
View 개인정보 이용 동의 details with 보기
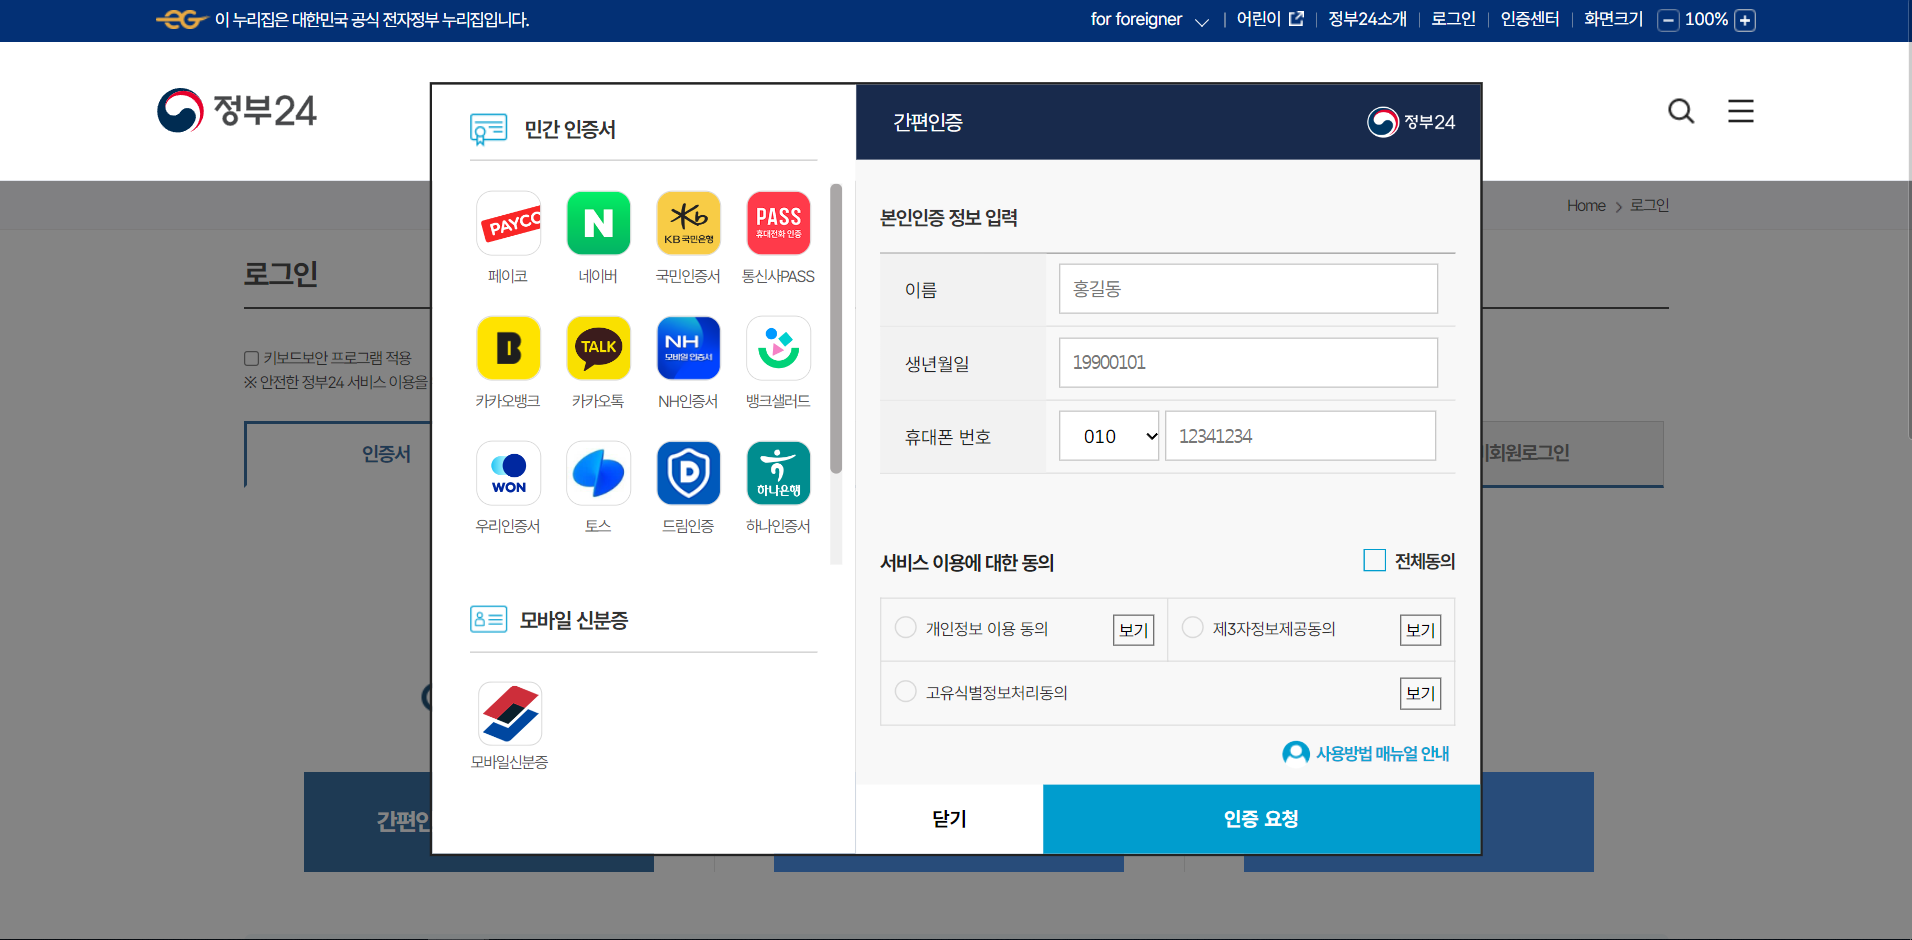(1134, 630)
